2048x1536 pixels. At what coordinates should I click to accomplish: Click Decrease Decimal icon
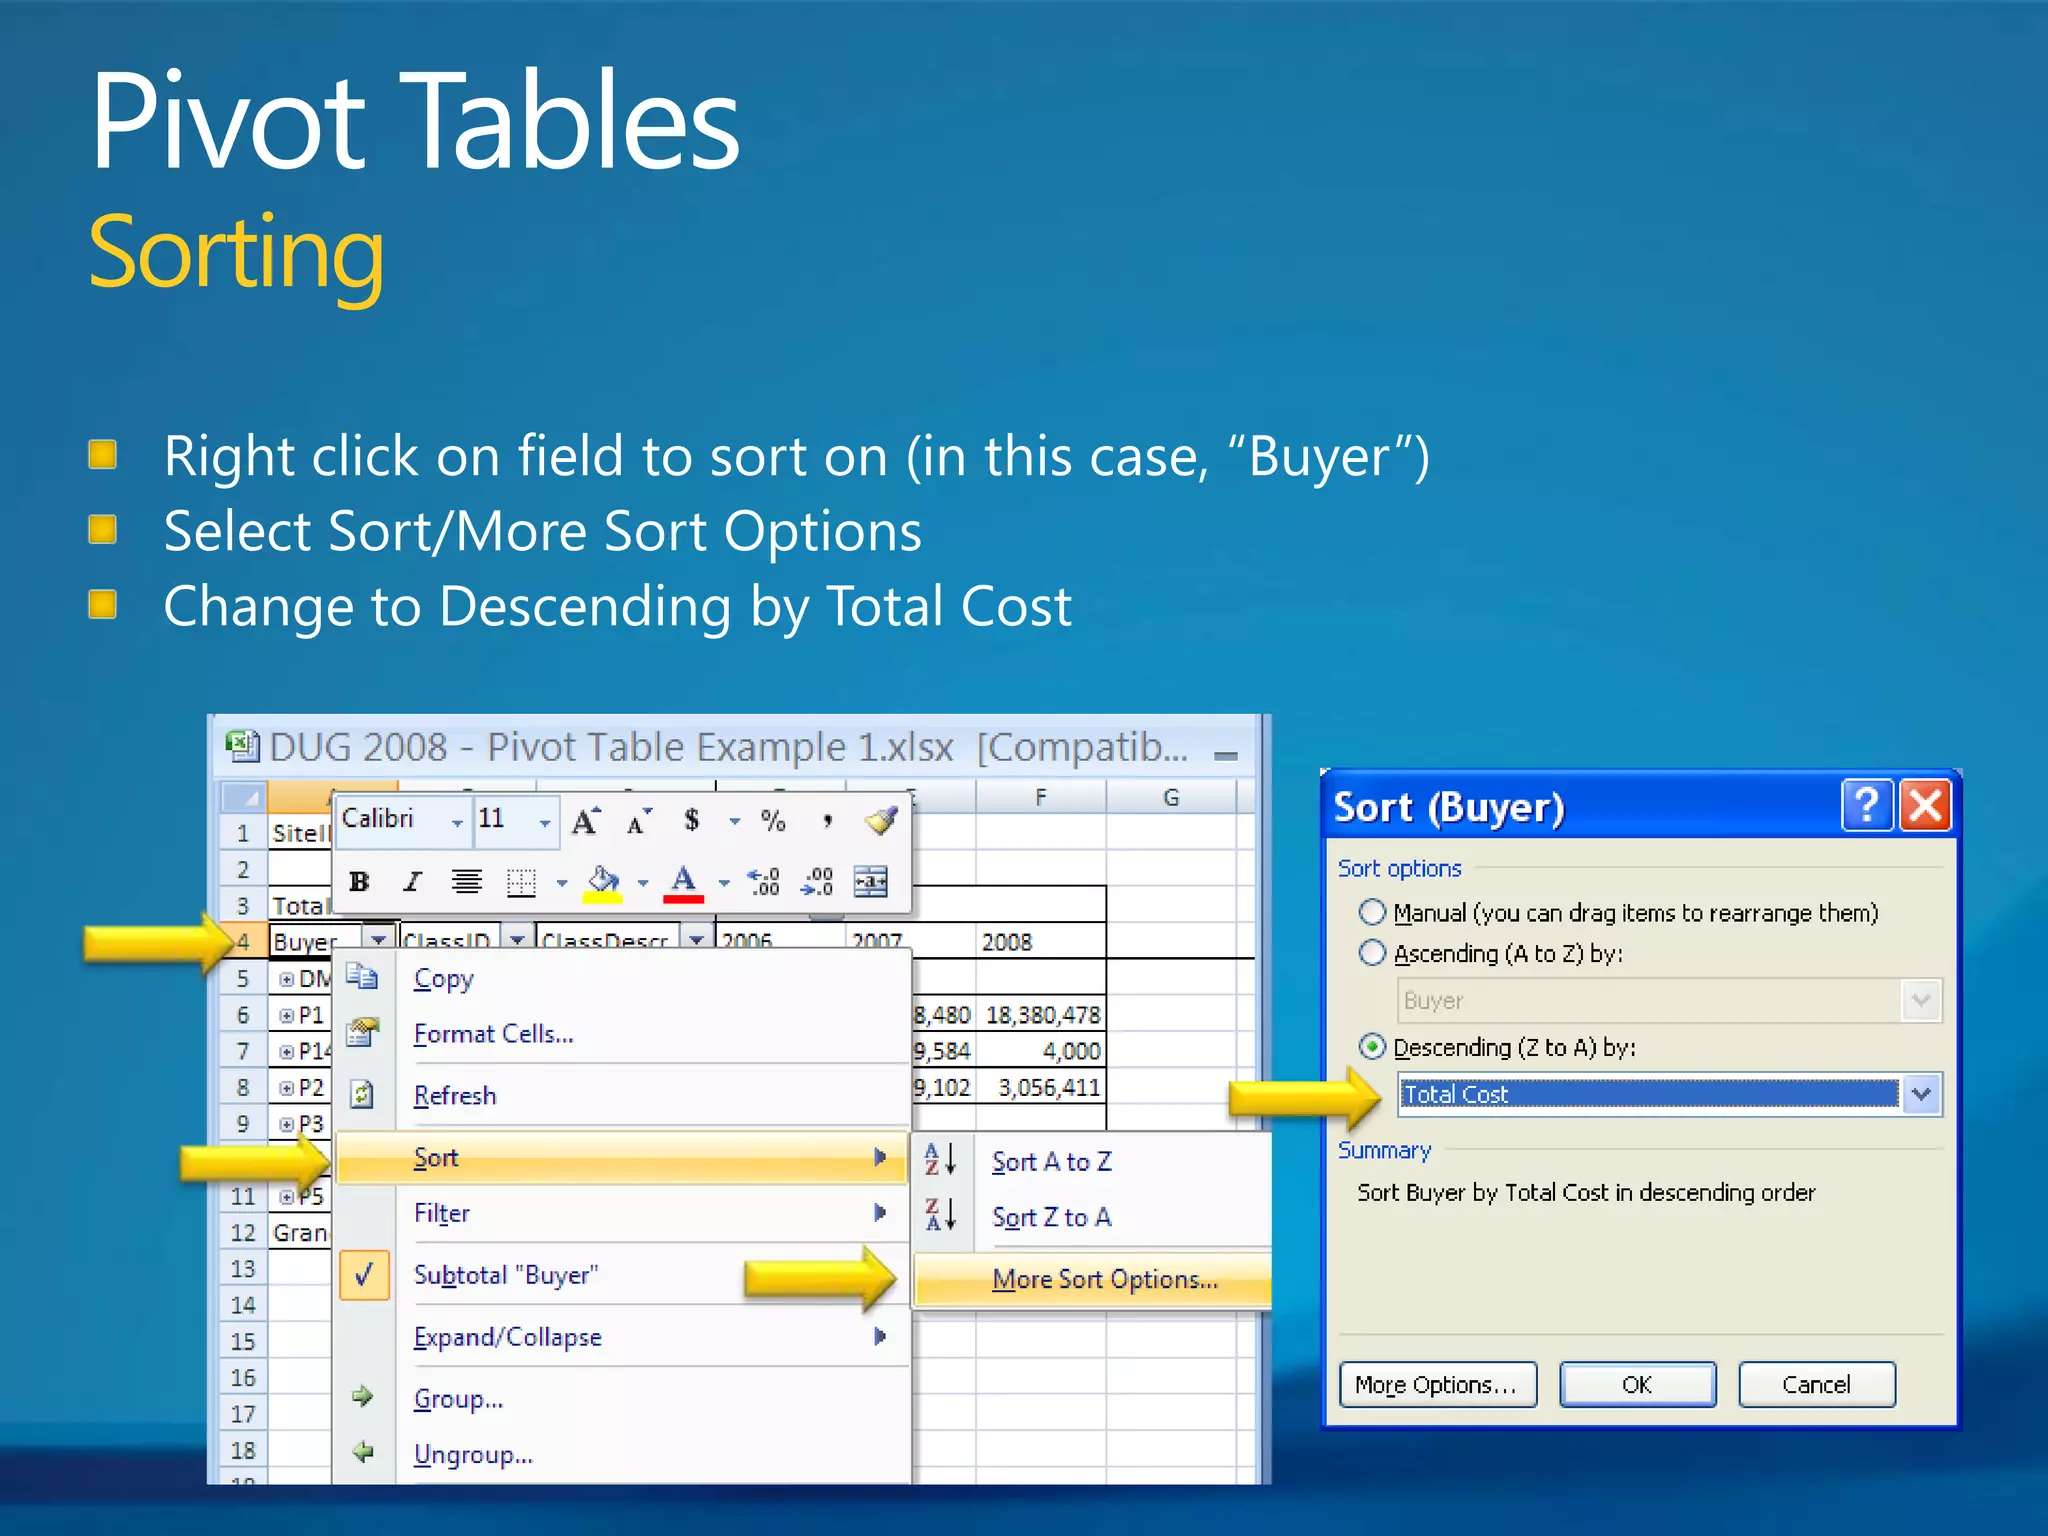[x=817, y=881]
